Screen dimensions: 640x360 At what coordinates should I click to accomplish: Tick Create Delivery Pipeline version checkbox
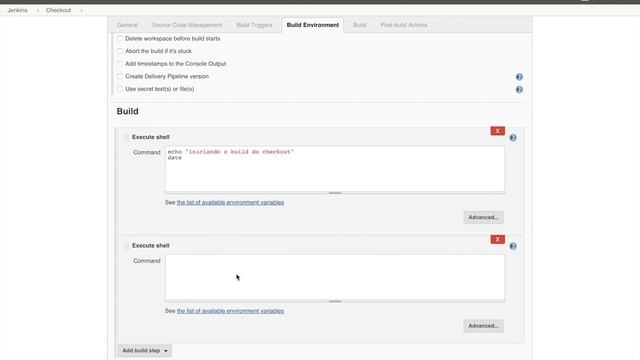120,76
